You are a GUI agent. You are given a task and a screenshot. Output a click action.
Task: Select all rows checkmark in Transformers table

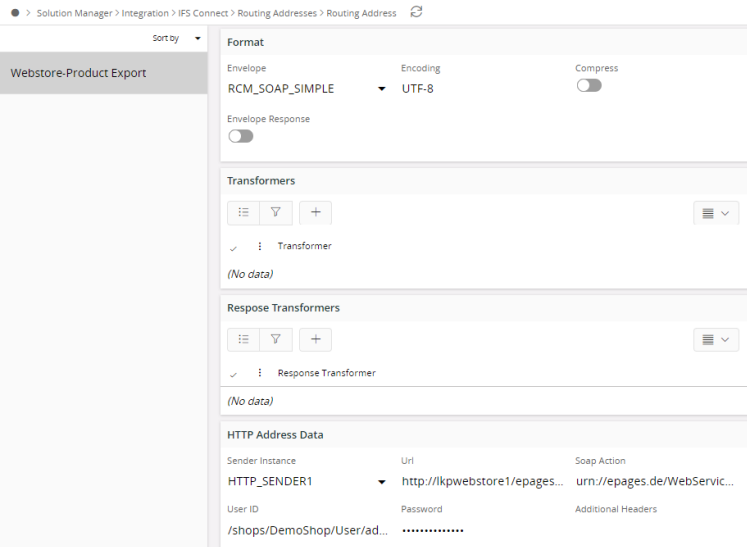[x=234, y=247]
